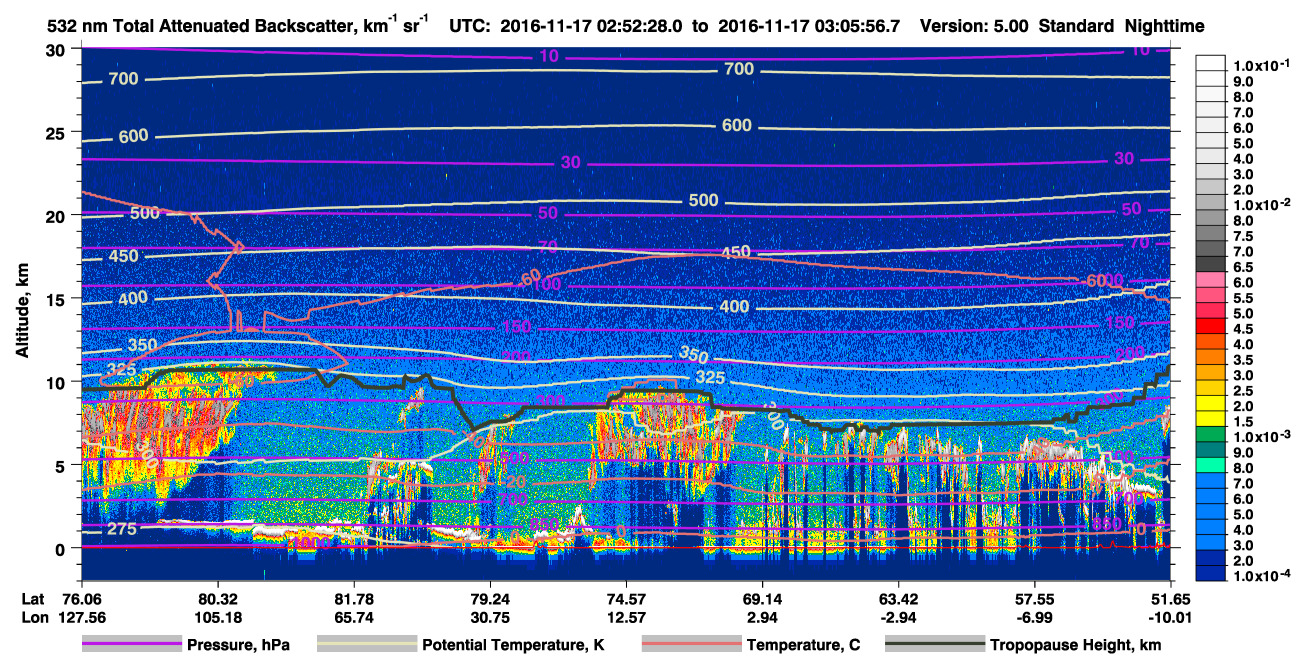Select longitude value 30.75

click(489, 617)
